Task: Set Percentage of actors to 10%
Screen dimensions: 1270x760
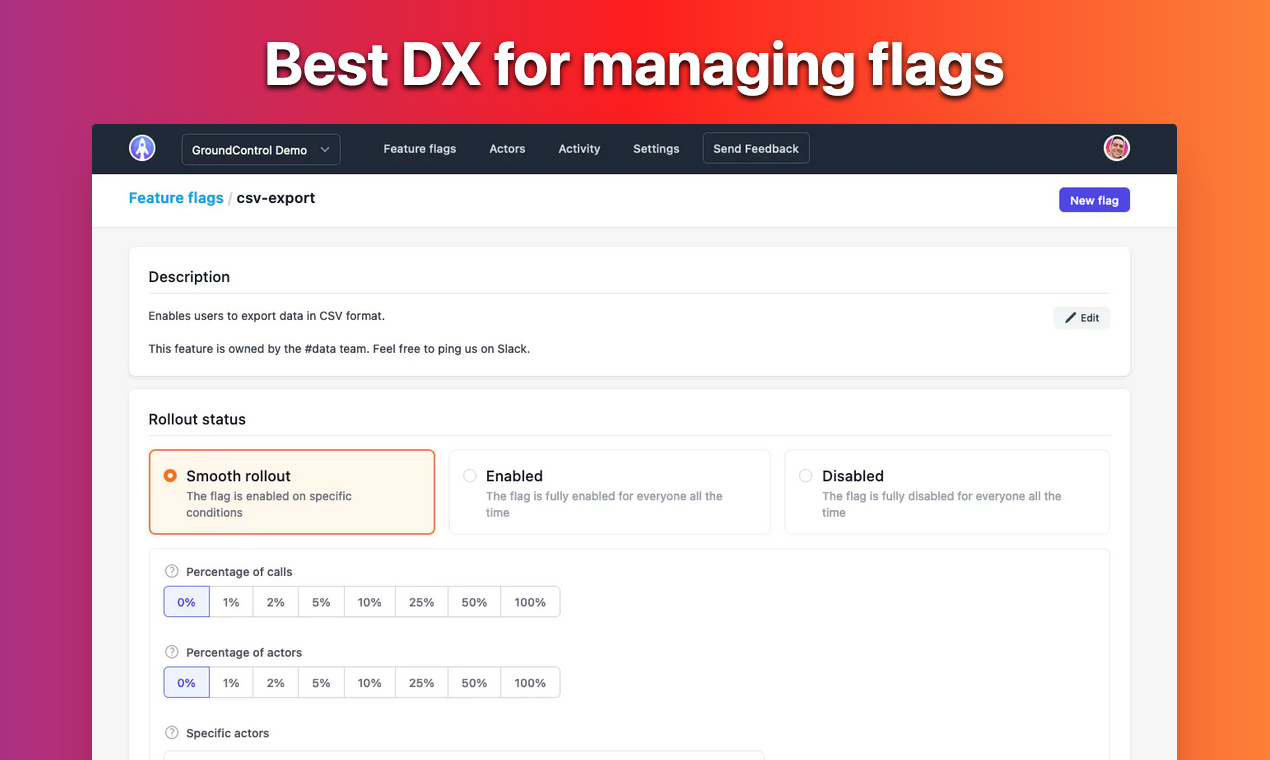Action: 370,683
